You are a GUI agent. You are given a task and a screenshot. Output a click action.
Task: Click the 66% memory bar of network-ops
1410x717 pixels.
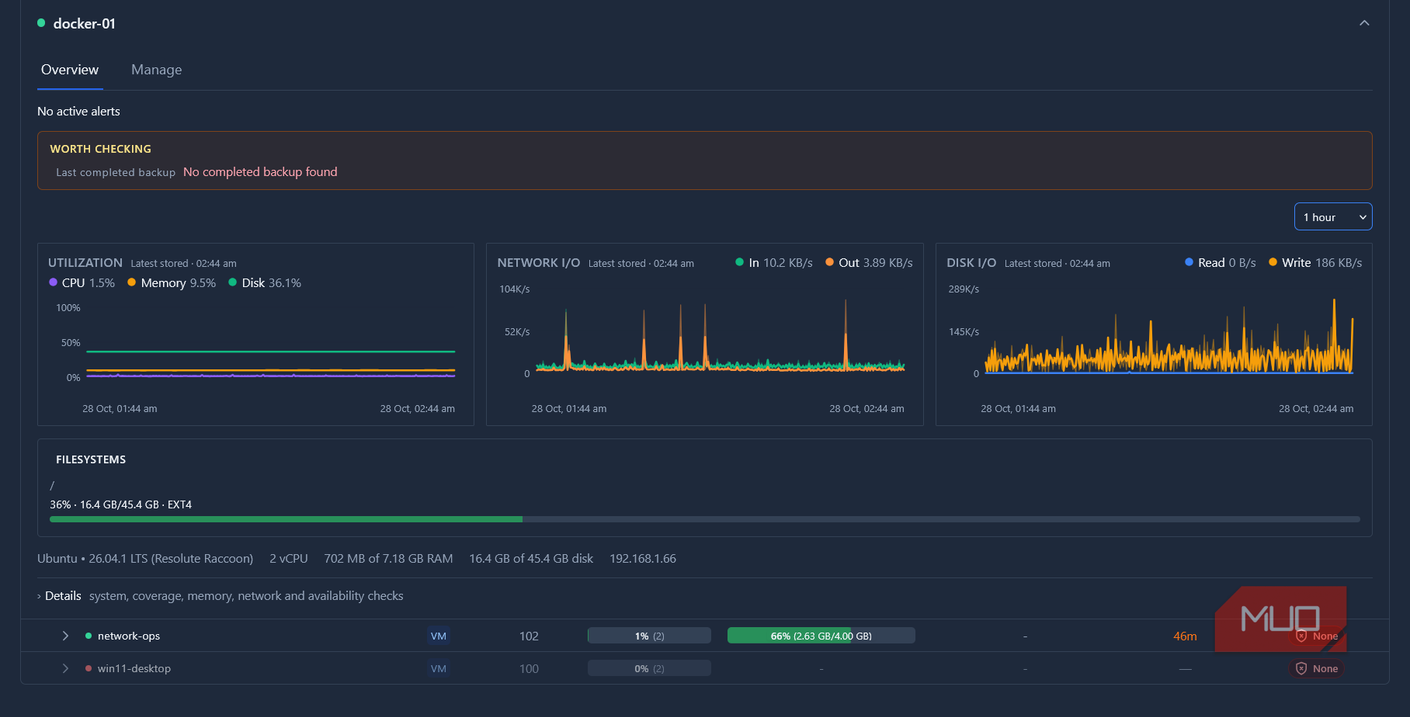(x=821, y=636)
